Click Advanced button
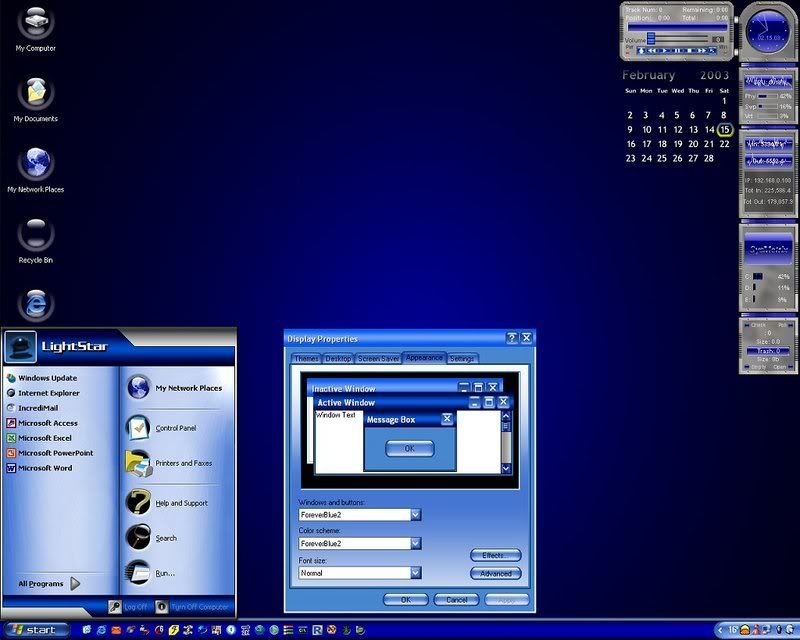This screenshot has width=800, height=640. coord(495,574)
